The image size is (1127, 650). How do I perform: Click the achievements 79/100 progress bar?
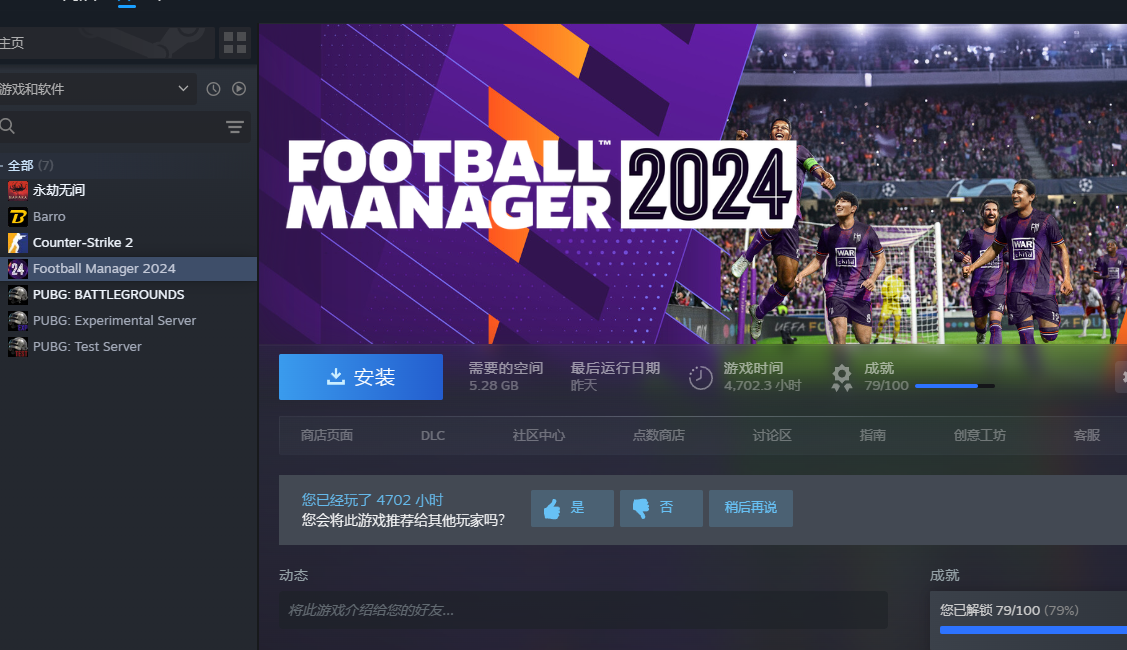pos(954,386)
